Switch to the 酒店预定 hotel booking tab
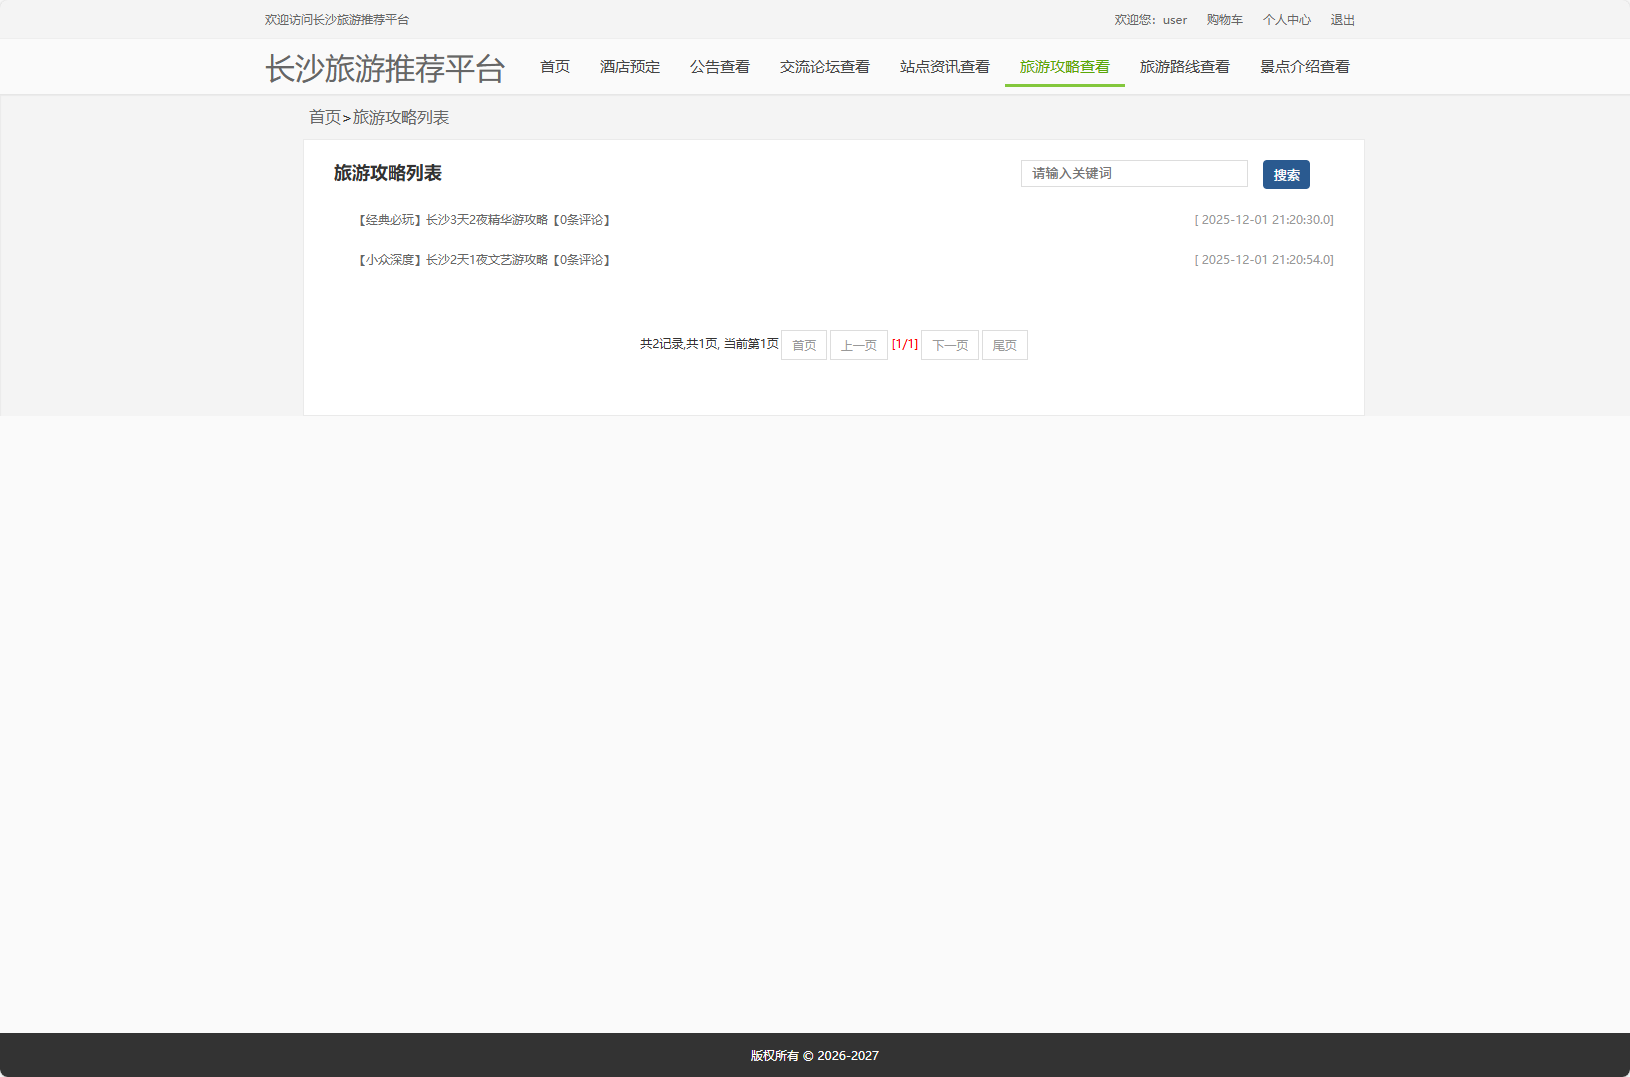1630x1077 pixels. click(629, 66)
